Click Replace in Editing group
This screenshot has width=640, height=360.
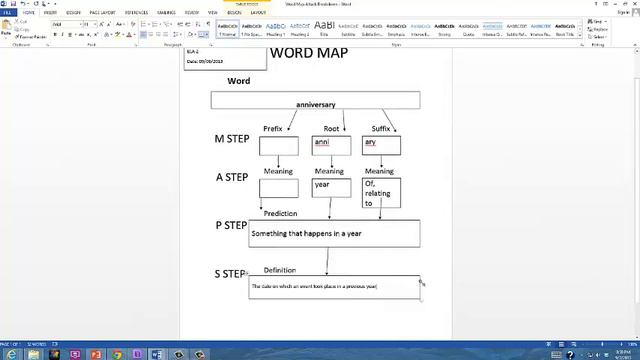(598, 29)
